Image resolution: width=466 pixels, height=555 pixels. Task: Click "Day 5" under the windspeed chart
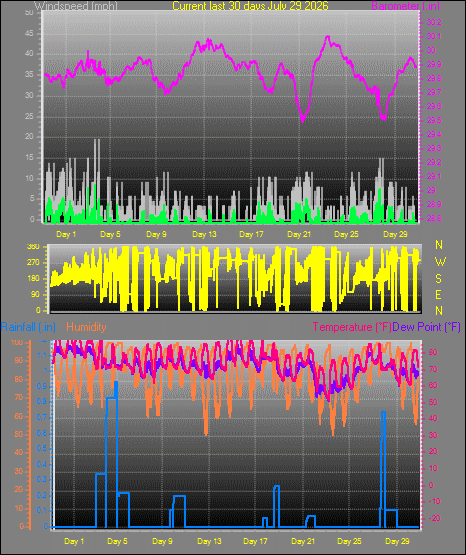[x=110, y=234]
